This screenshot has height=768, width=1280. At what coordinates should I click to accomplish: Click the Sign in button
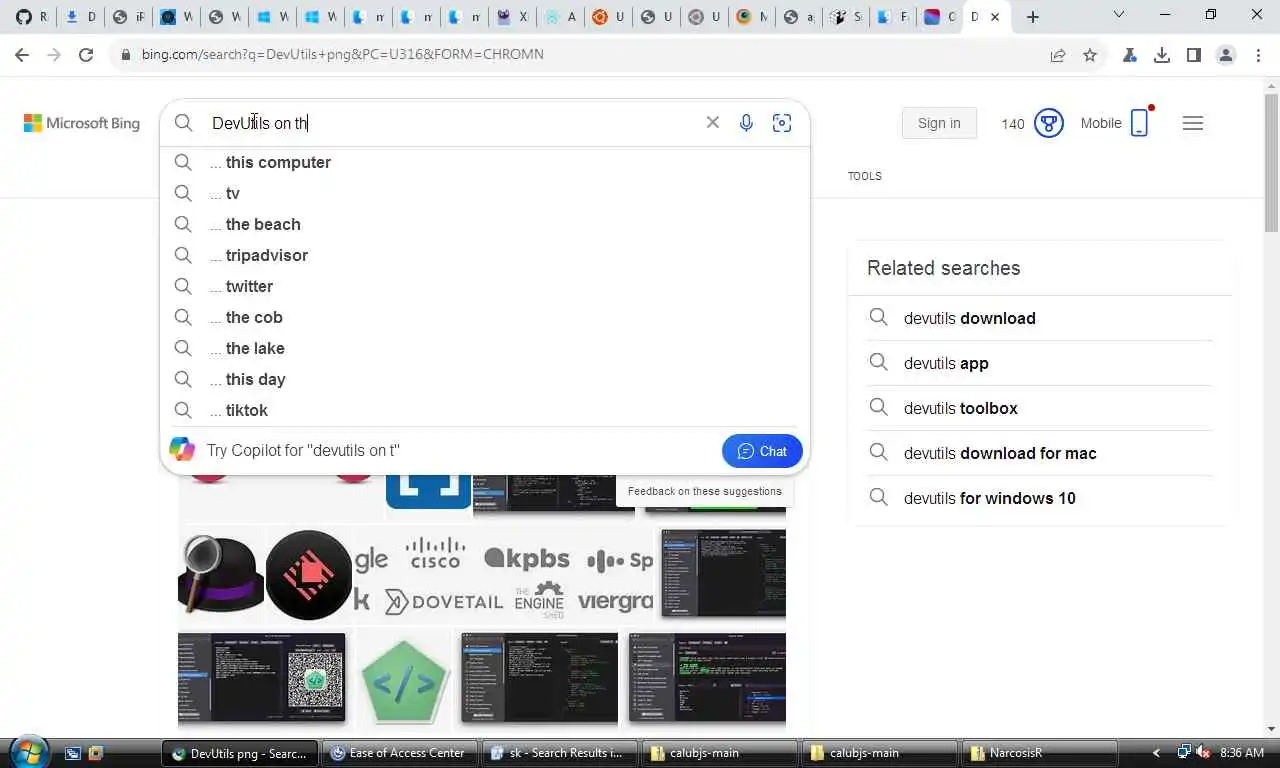(x=939, y=123)
